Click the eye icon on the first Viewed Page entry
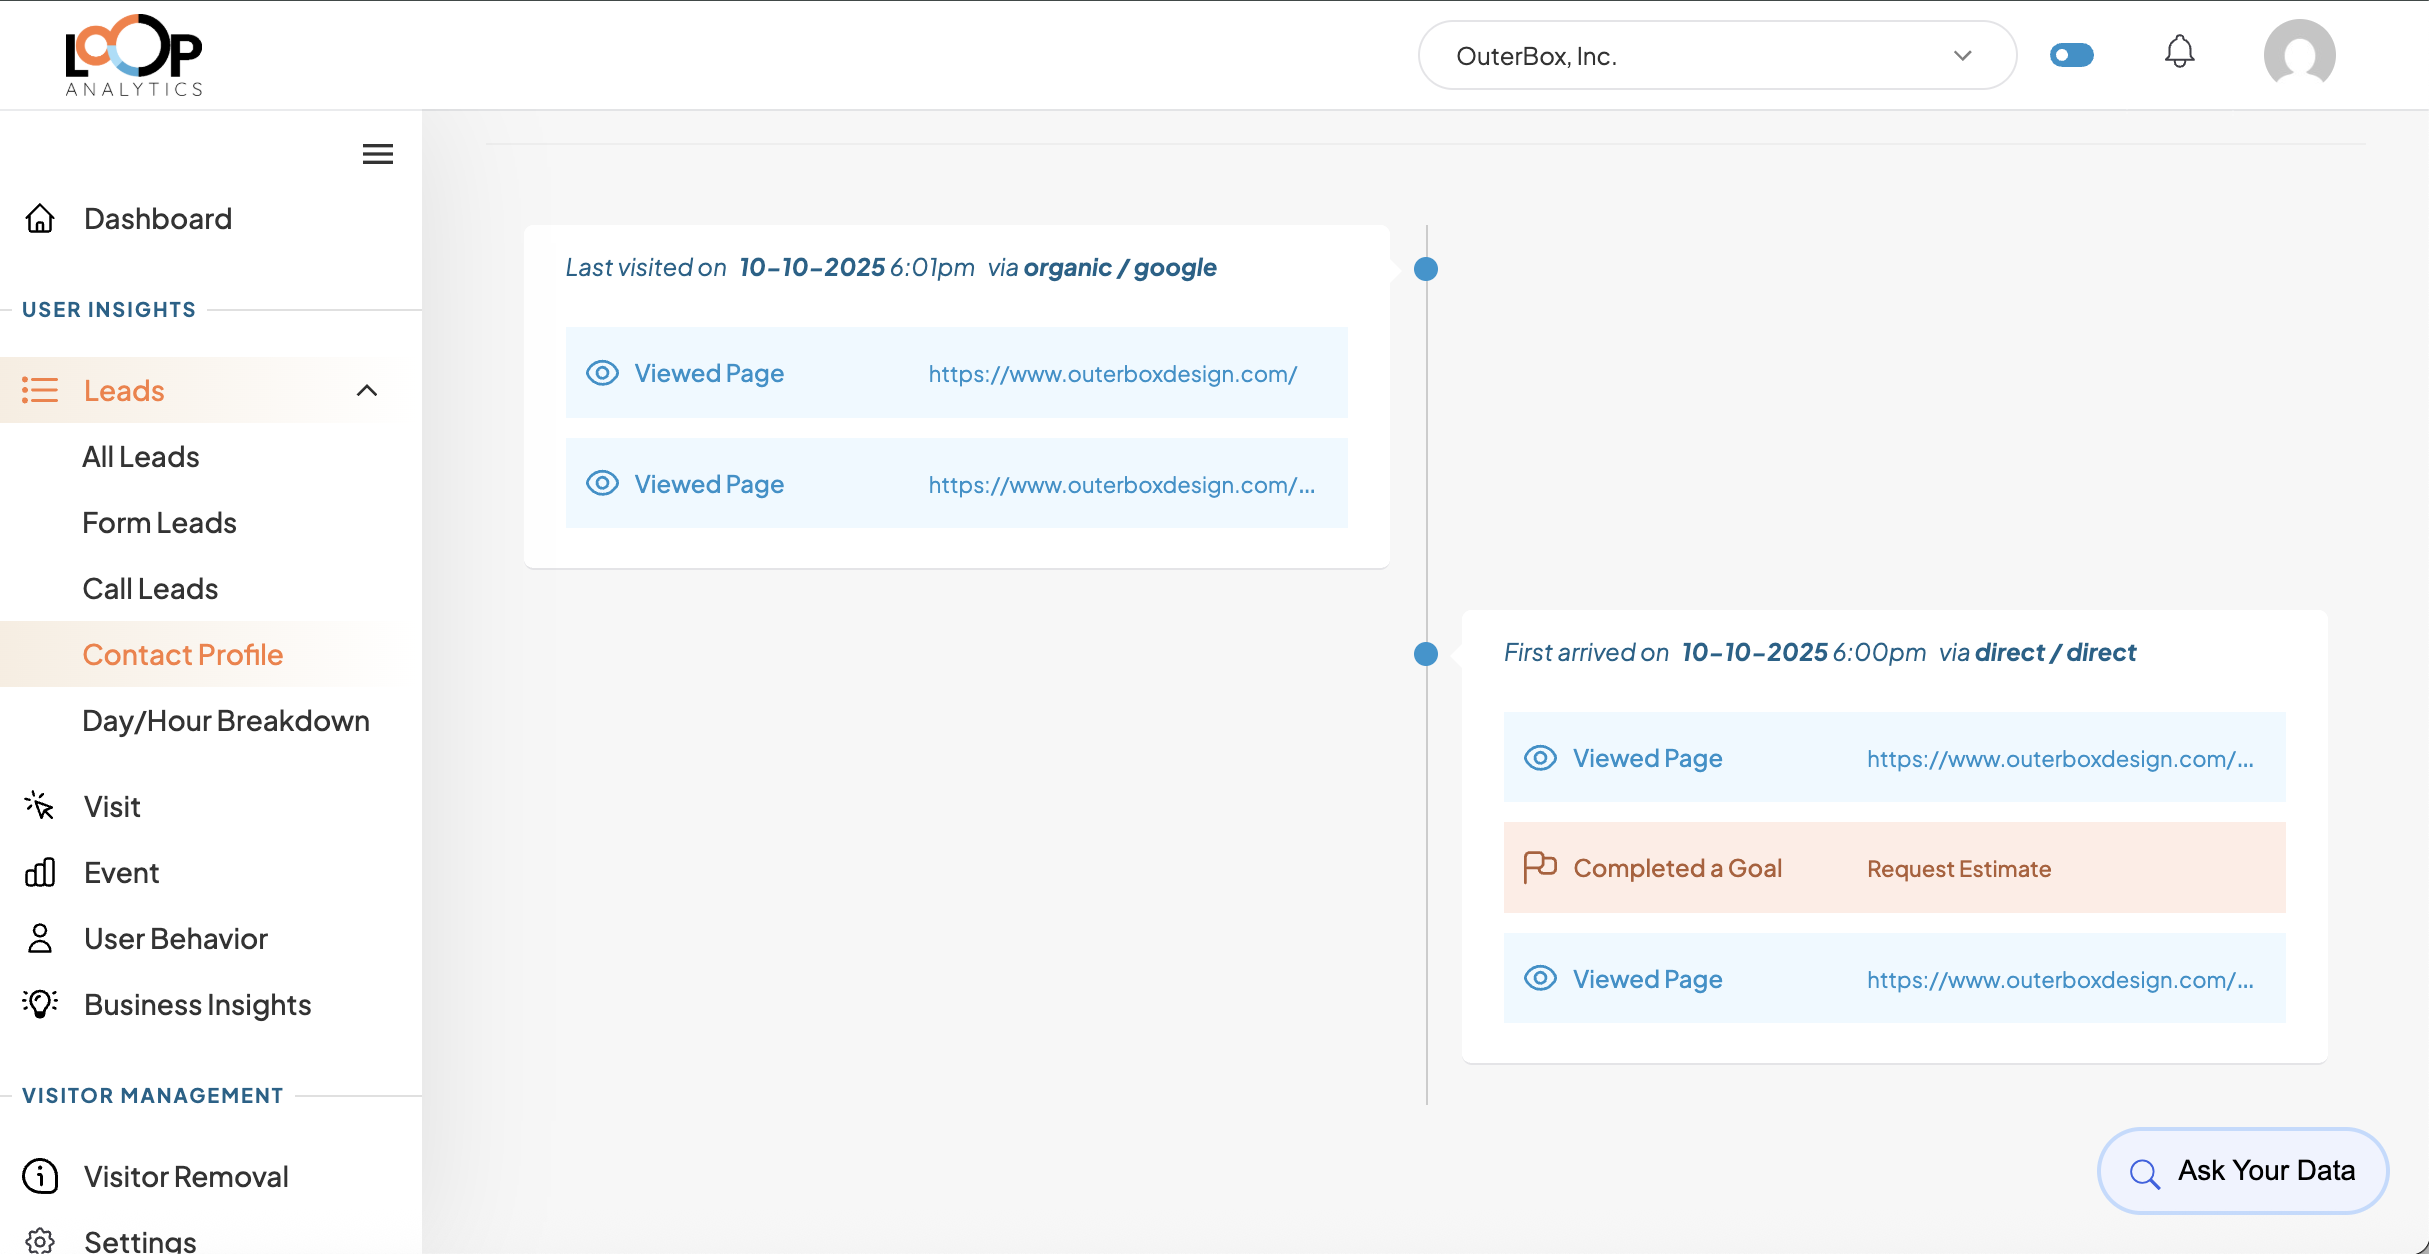Screen dimensions: 2429x1254 602,372
